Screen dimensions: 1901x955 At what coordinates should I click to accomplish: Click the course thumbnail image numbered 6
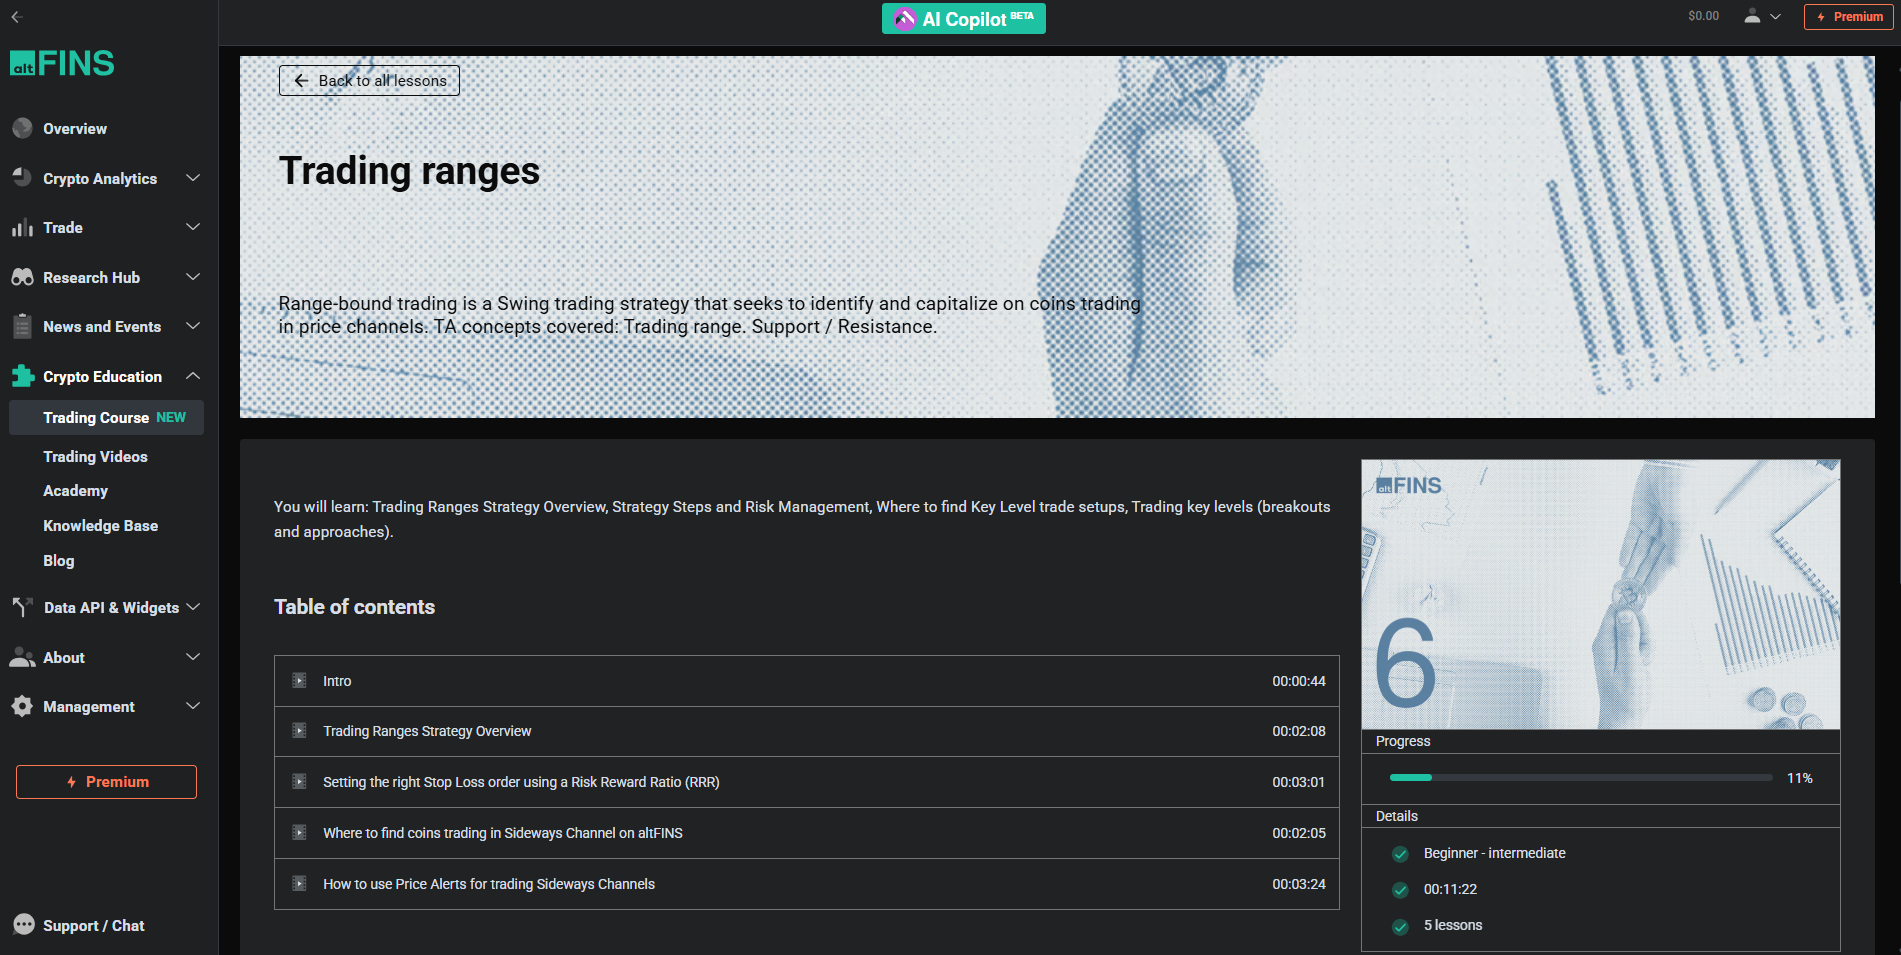tap(1600, 594)
